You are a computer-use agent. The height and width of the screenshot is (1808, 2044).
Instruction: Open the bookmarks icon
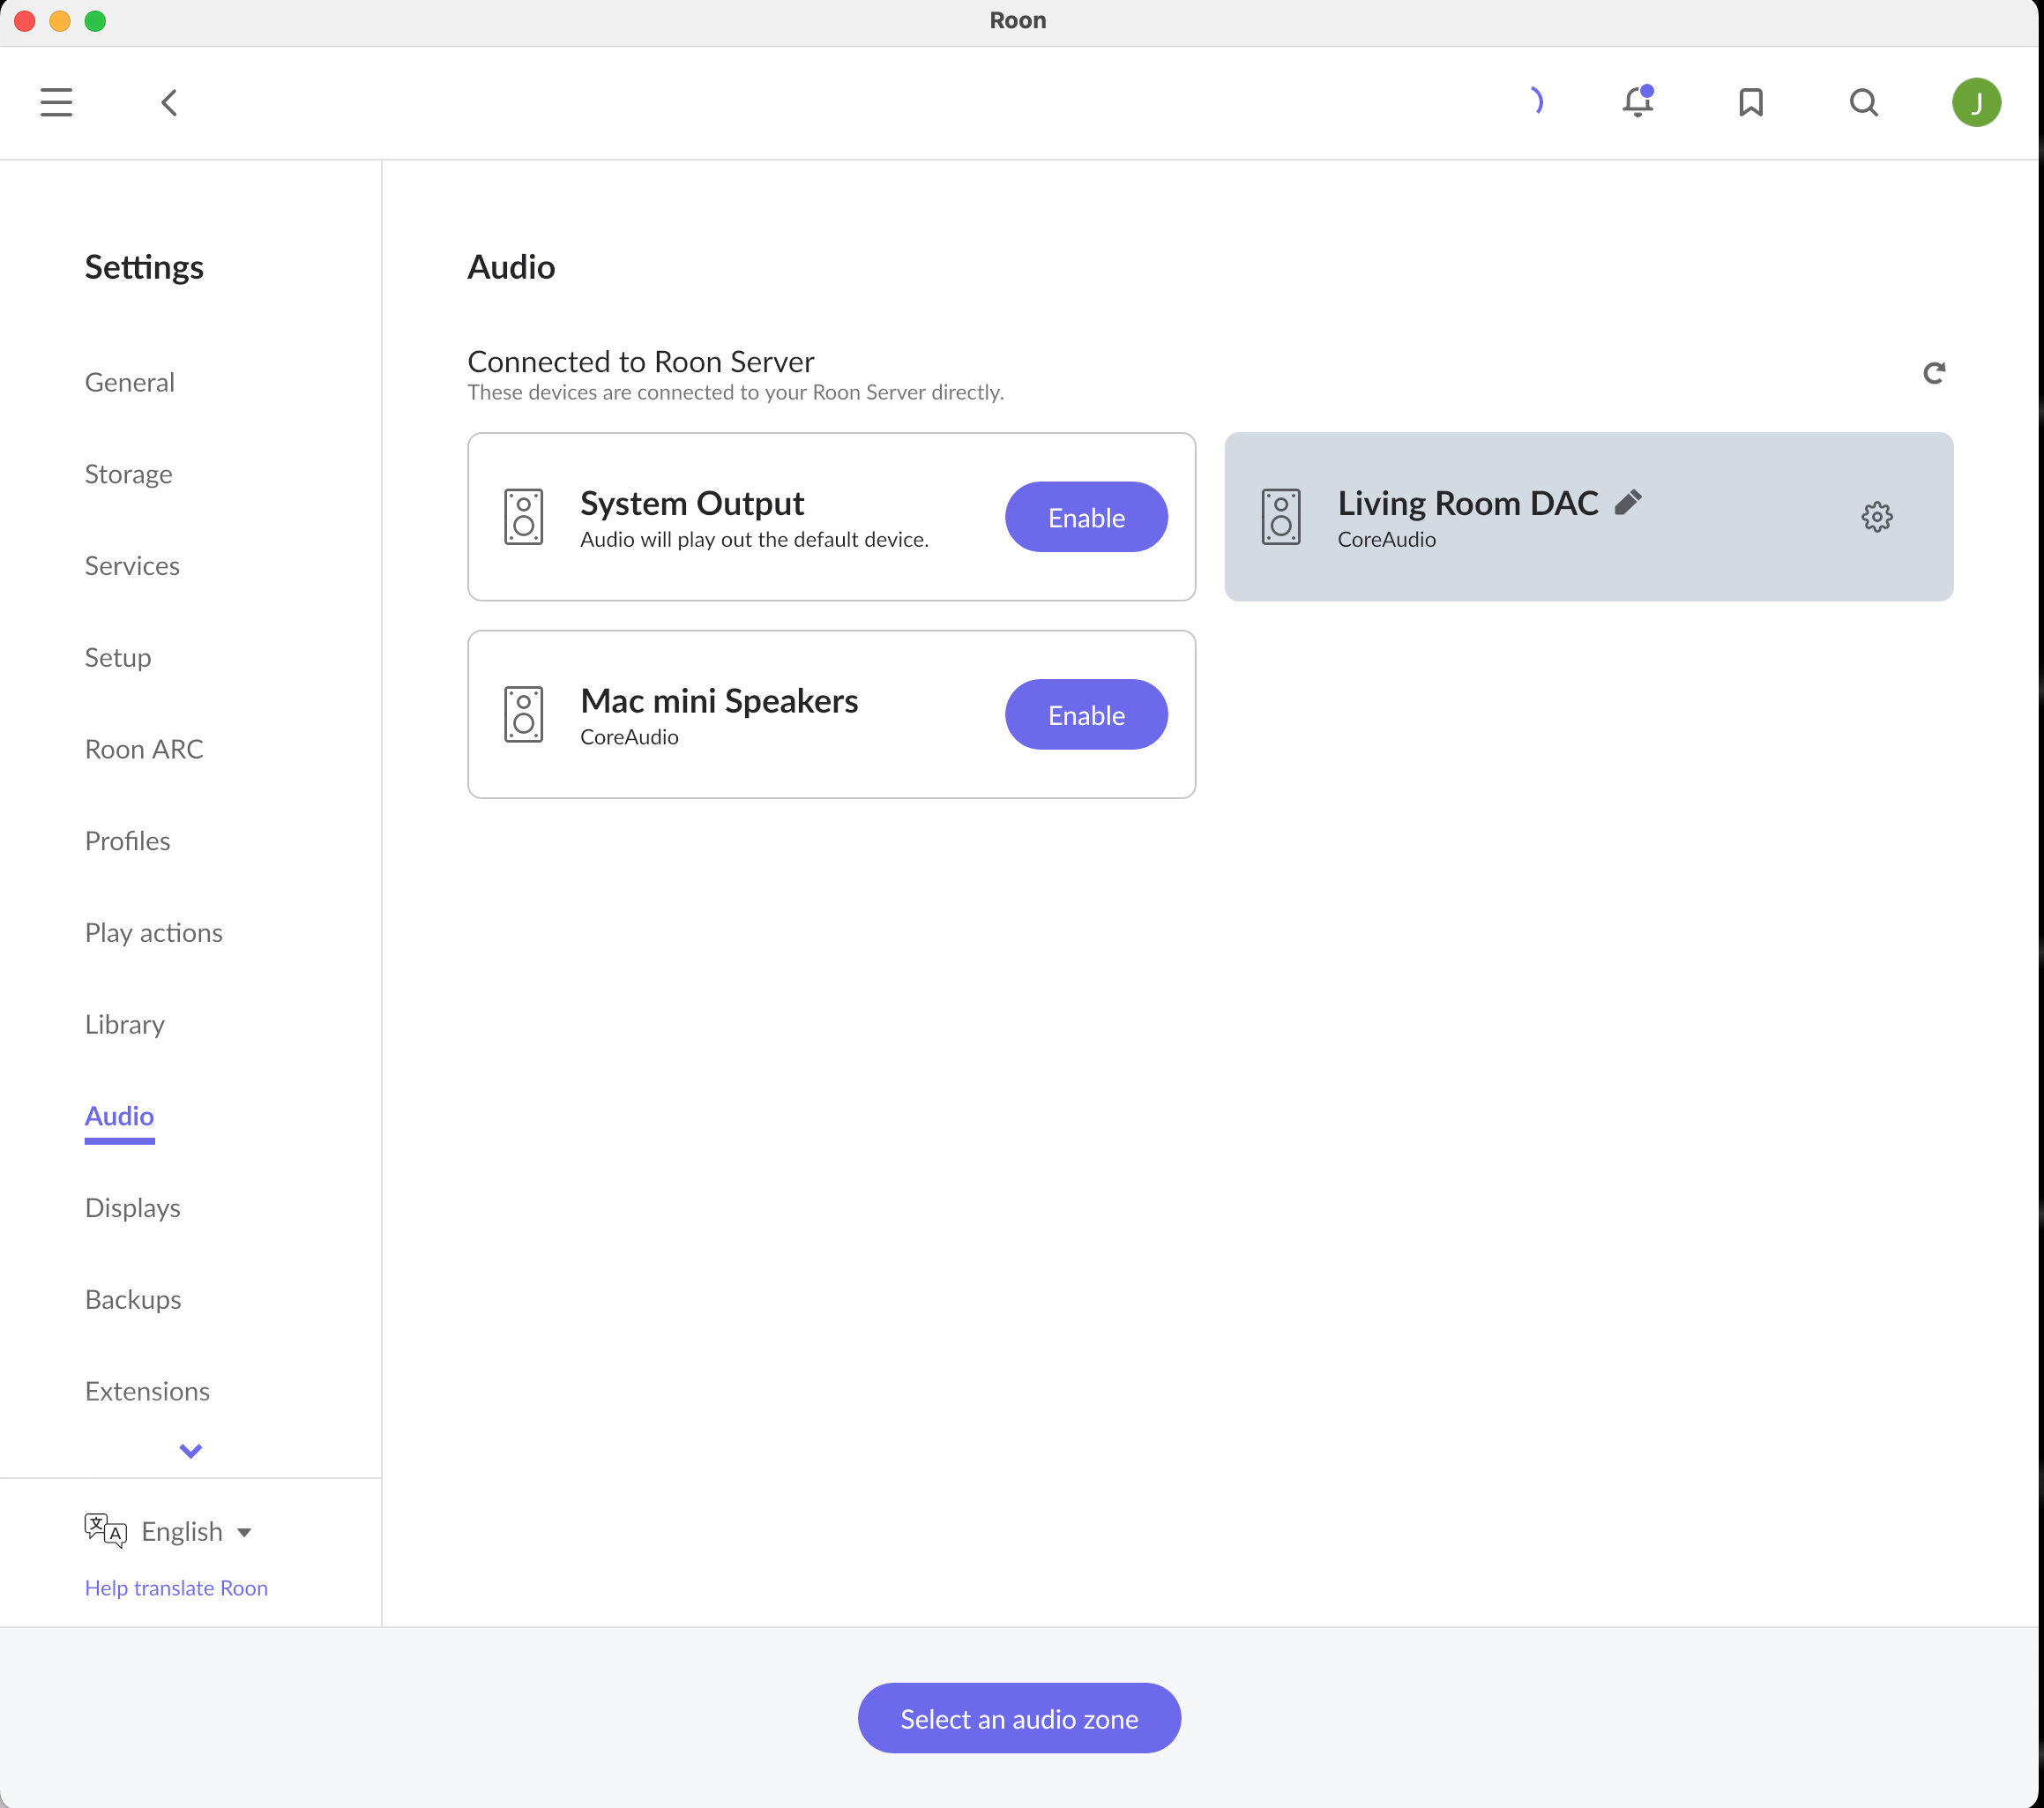[x=1750, y=102]
